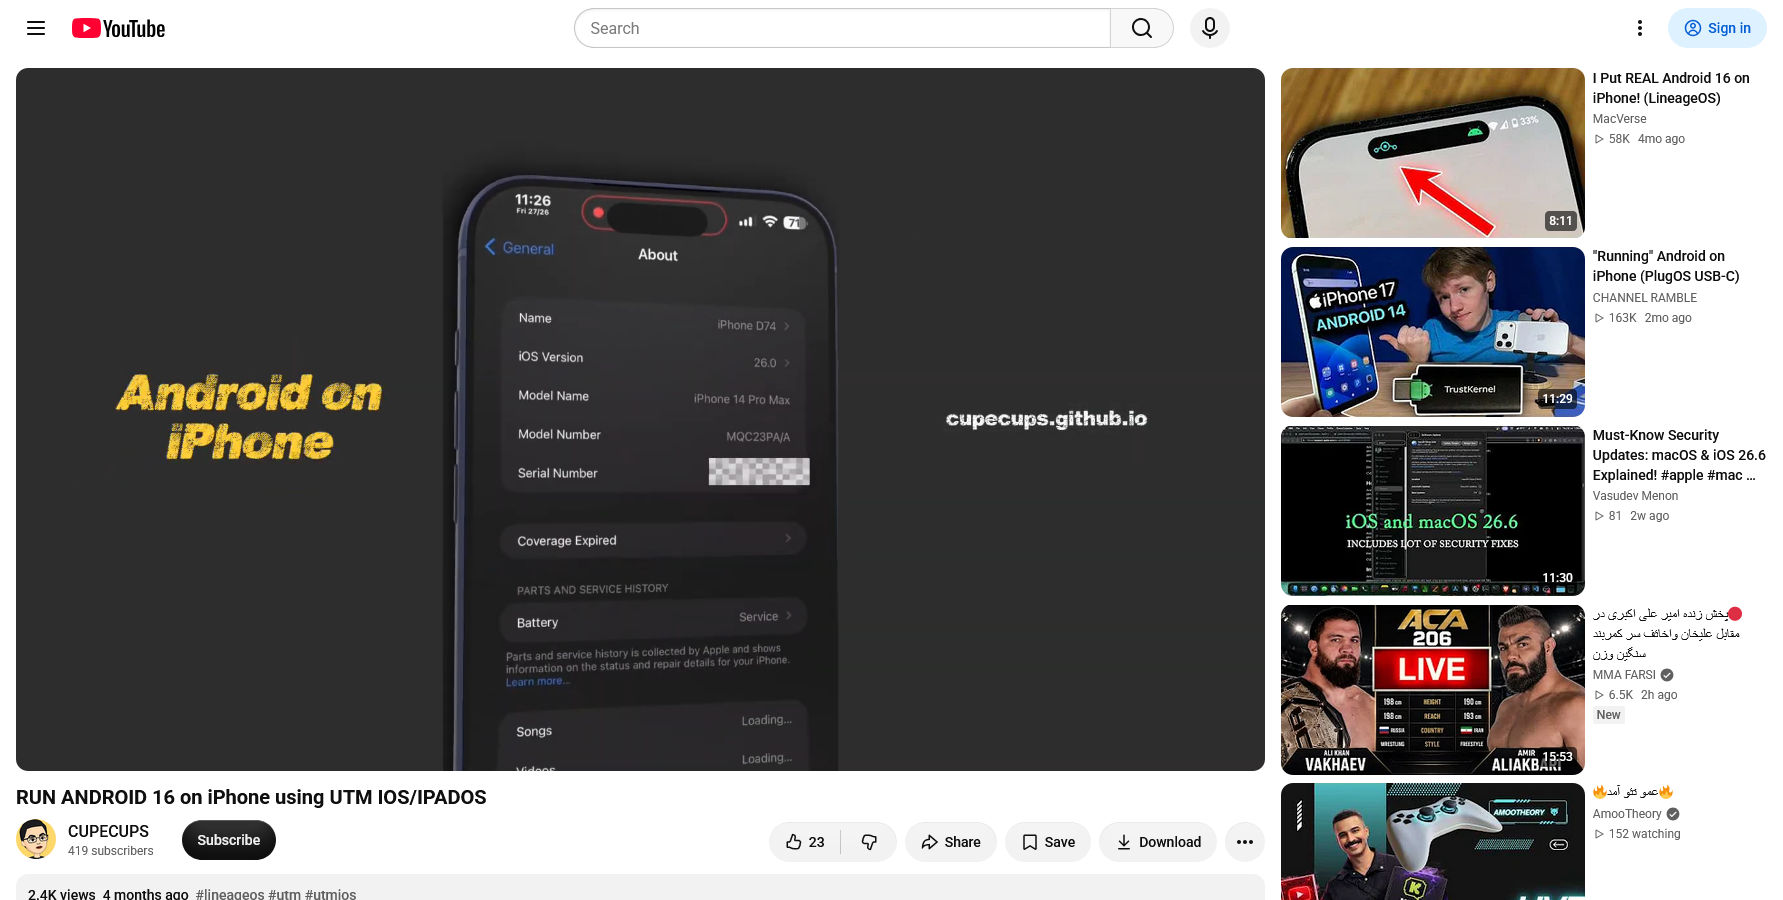Open the CUPECUPS channel name link
Screen dimensions: 1783x900
tap(108, 831)
